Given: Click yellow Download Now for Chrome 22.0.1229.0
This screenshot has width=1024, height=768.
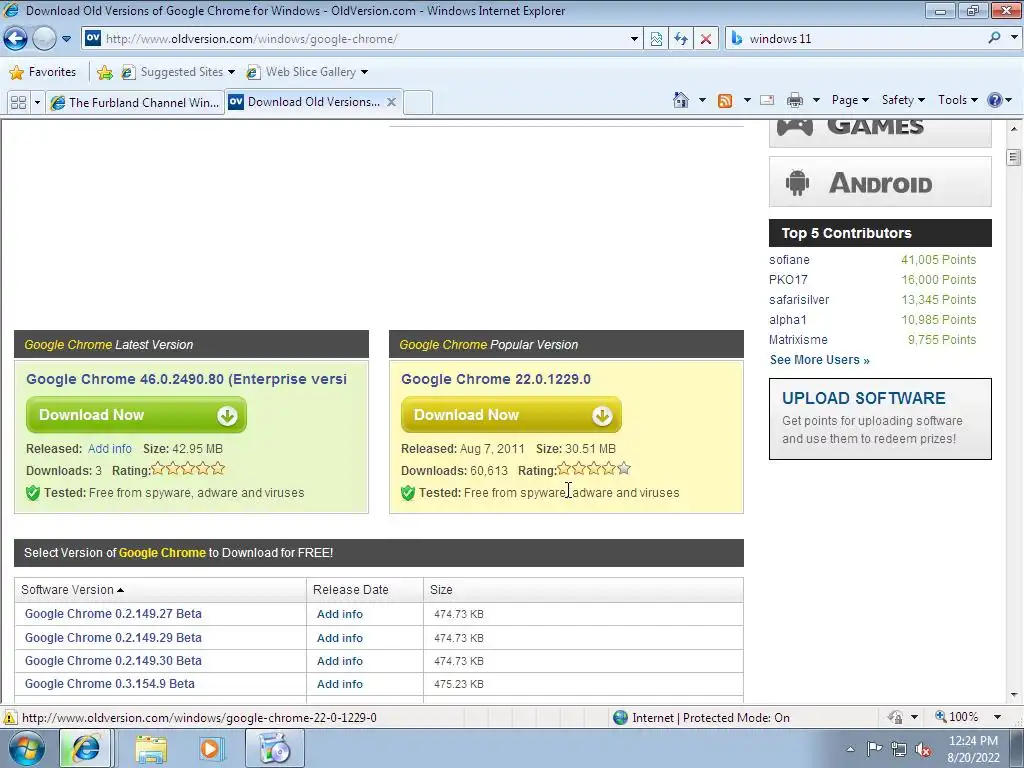Looking at the screenshot, I should 511,415.
